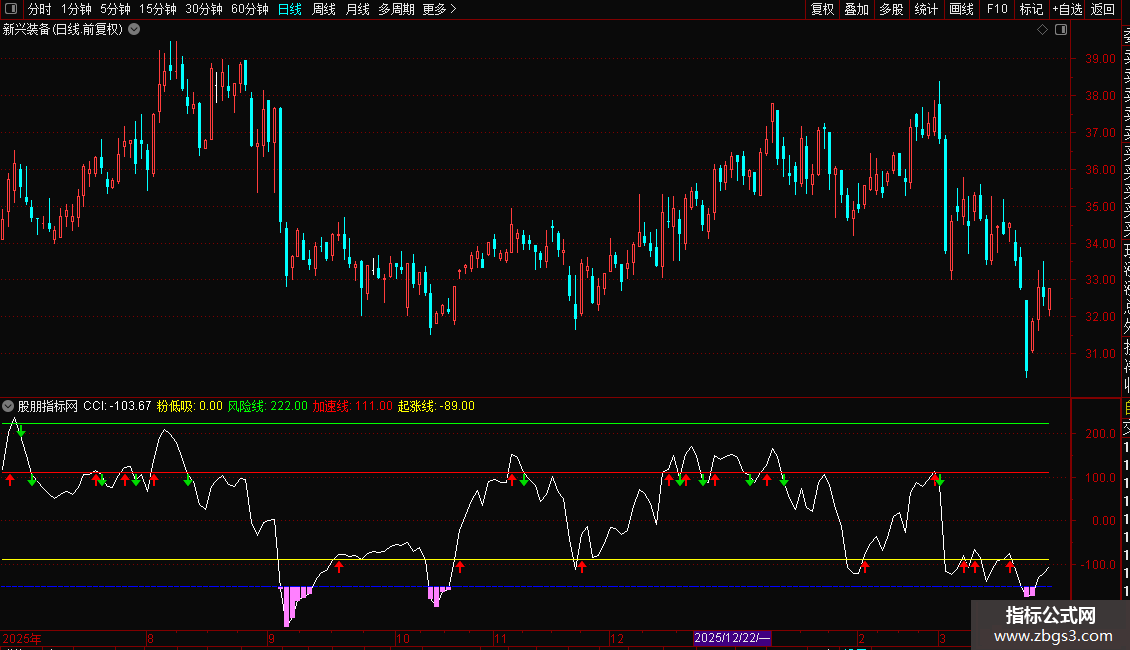Click the 叠加 overlay button

[x=857, y=9]
